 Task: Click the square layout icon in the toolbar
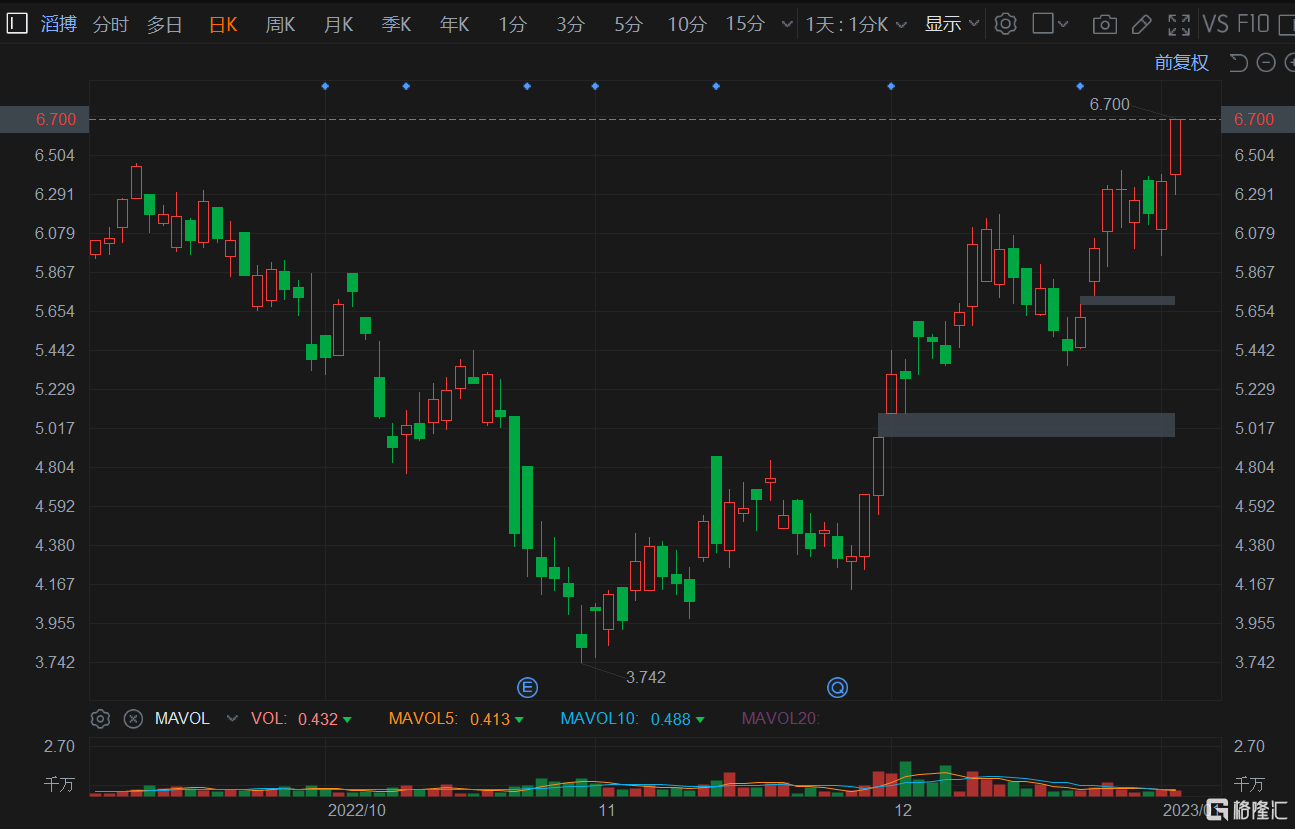point(1043,24)
